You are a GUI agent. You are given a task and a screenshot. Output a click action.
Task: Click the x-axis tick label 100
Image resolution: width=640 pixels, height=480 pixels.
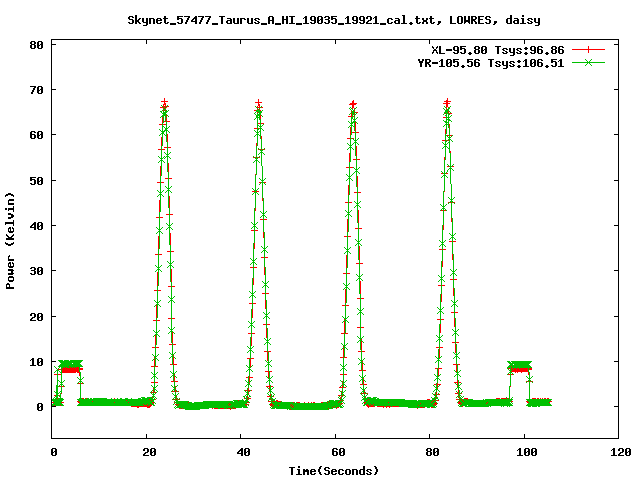click(527, 452)
